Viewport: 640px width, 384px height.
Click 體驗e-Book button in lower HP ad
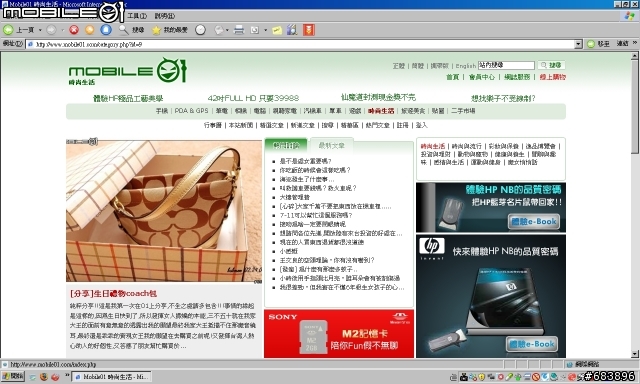(532, 344)
